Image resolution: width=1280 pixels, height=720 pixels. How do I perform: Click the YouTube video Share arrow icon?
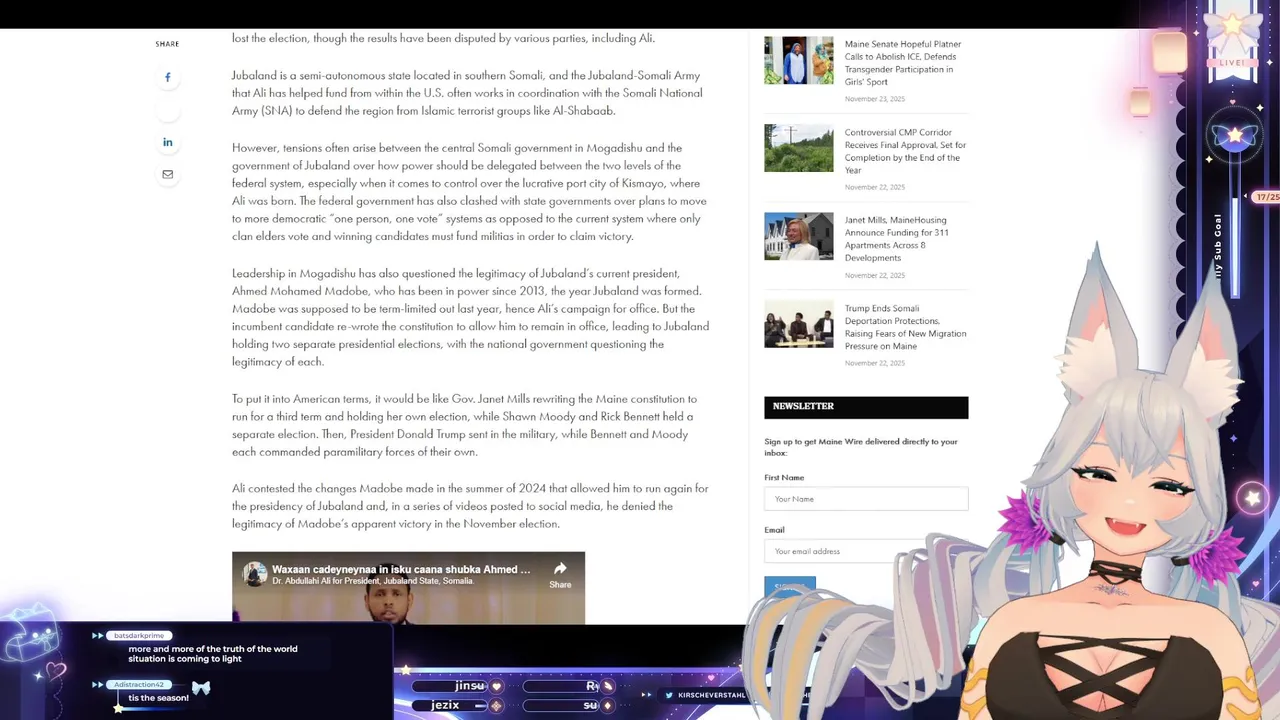pyautogui.click(x=560, y=569)
